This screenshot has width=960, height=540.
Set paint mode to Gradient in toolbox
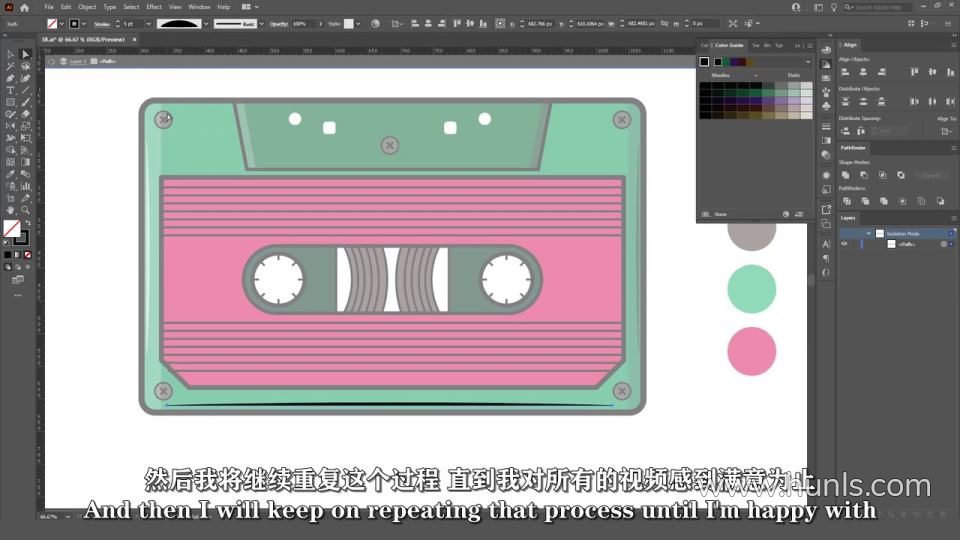coord(17,255)
